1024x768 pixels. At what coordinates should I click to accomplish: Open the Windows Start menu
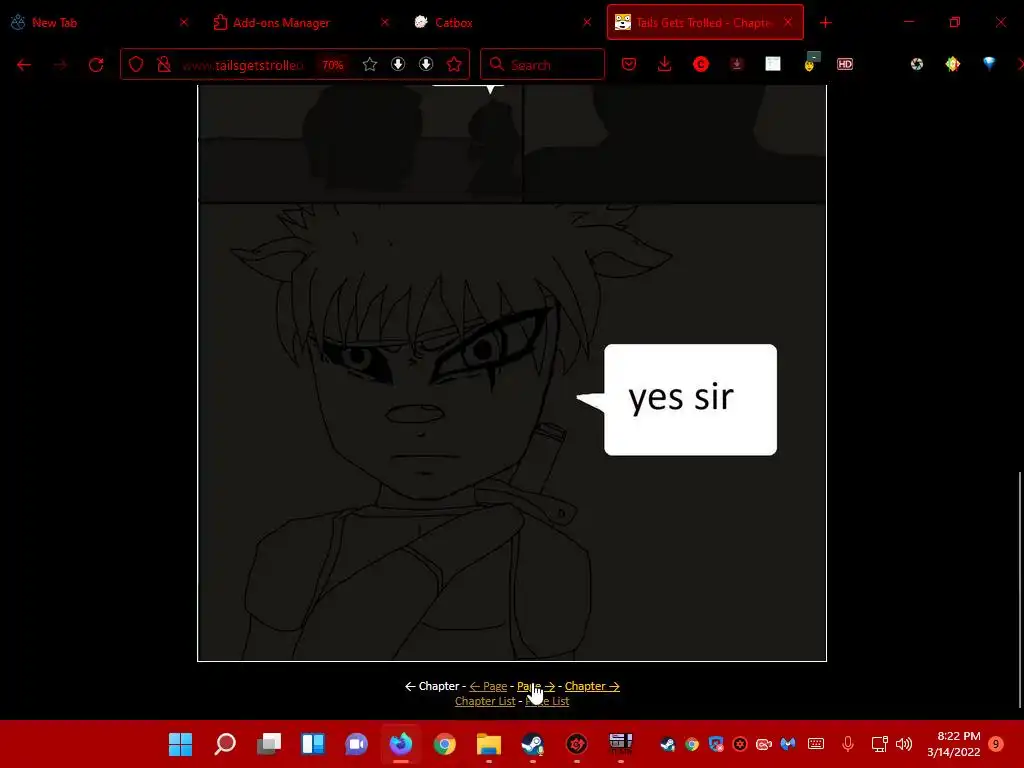pos(180,744)
